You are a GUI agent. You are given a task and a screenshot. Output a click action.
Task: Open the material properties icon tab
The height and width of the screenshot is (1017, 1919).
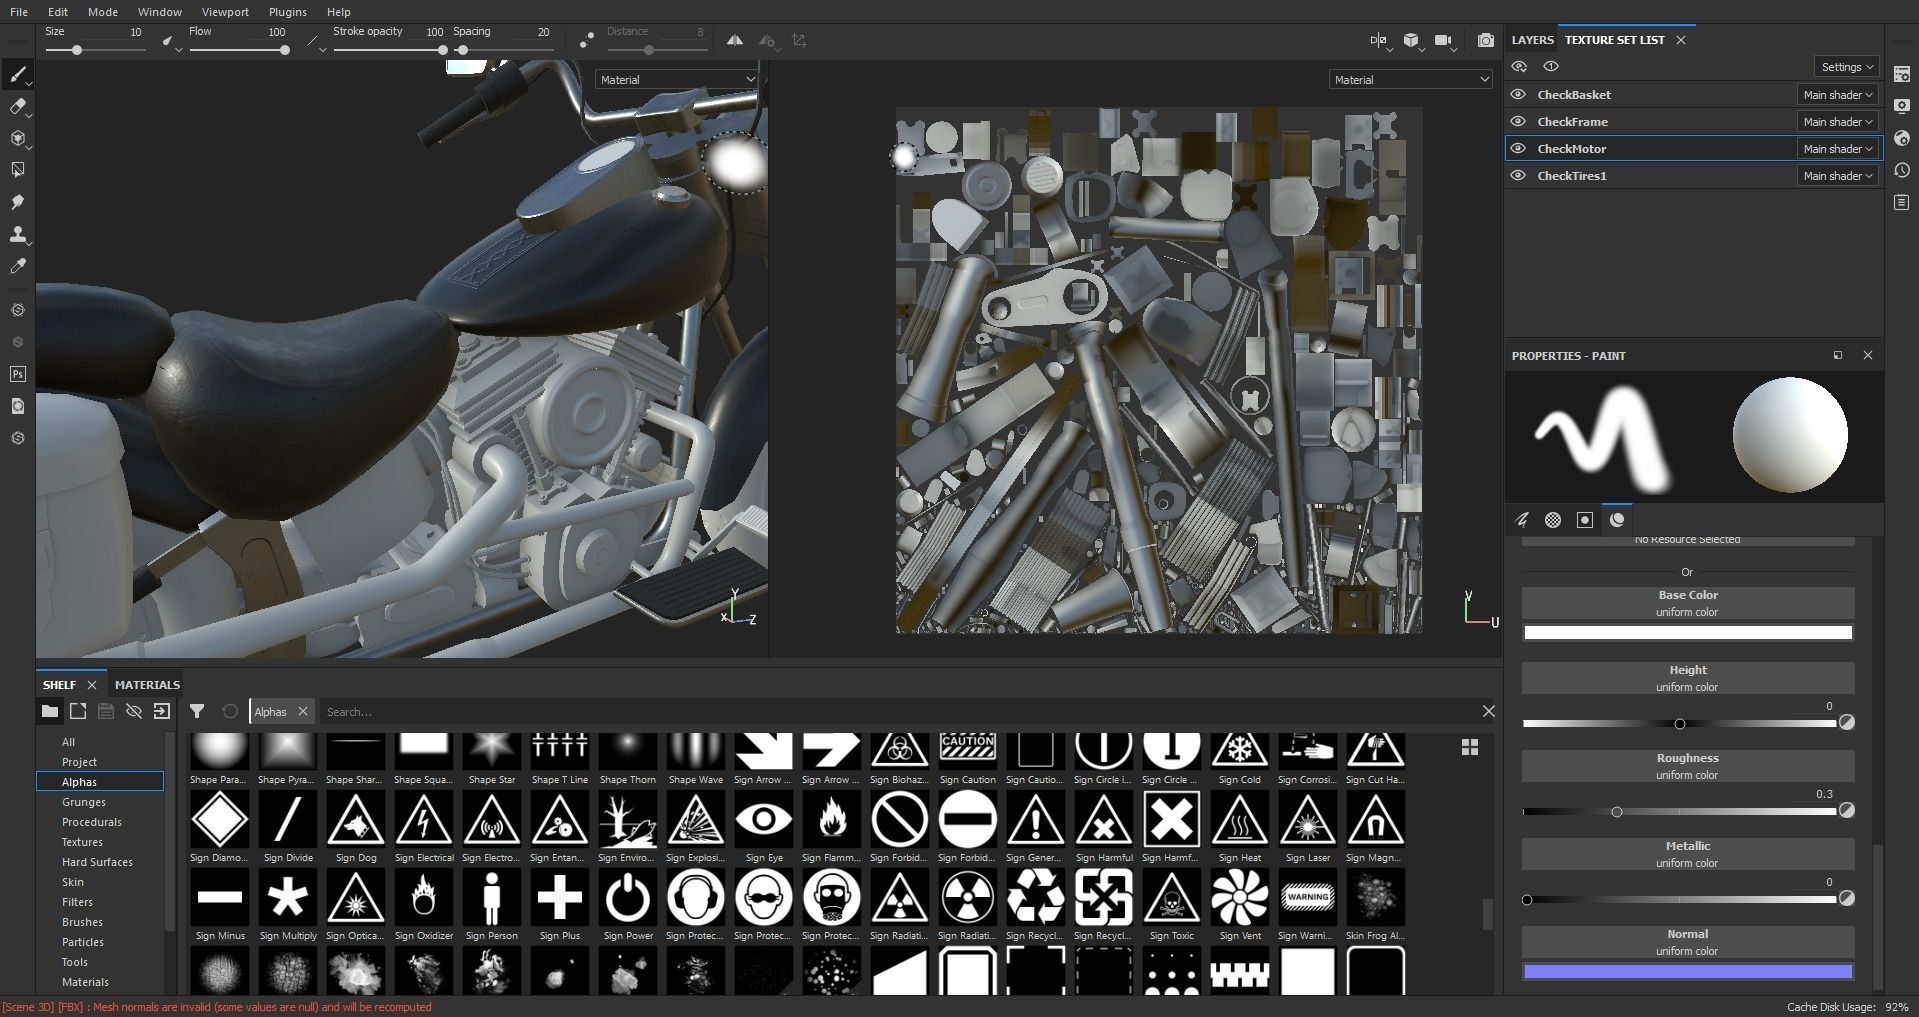point(1617,520)
